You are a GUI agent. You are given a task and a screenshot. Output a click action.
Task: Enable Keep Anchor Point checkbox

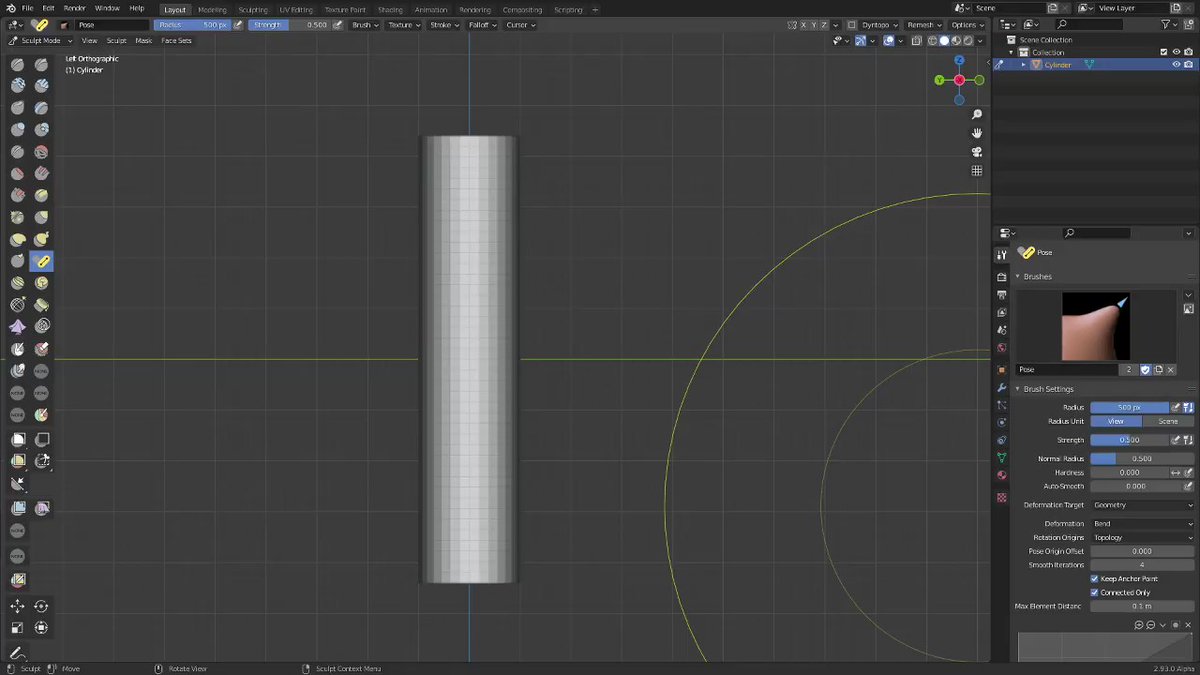(x=1094, y=579)
